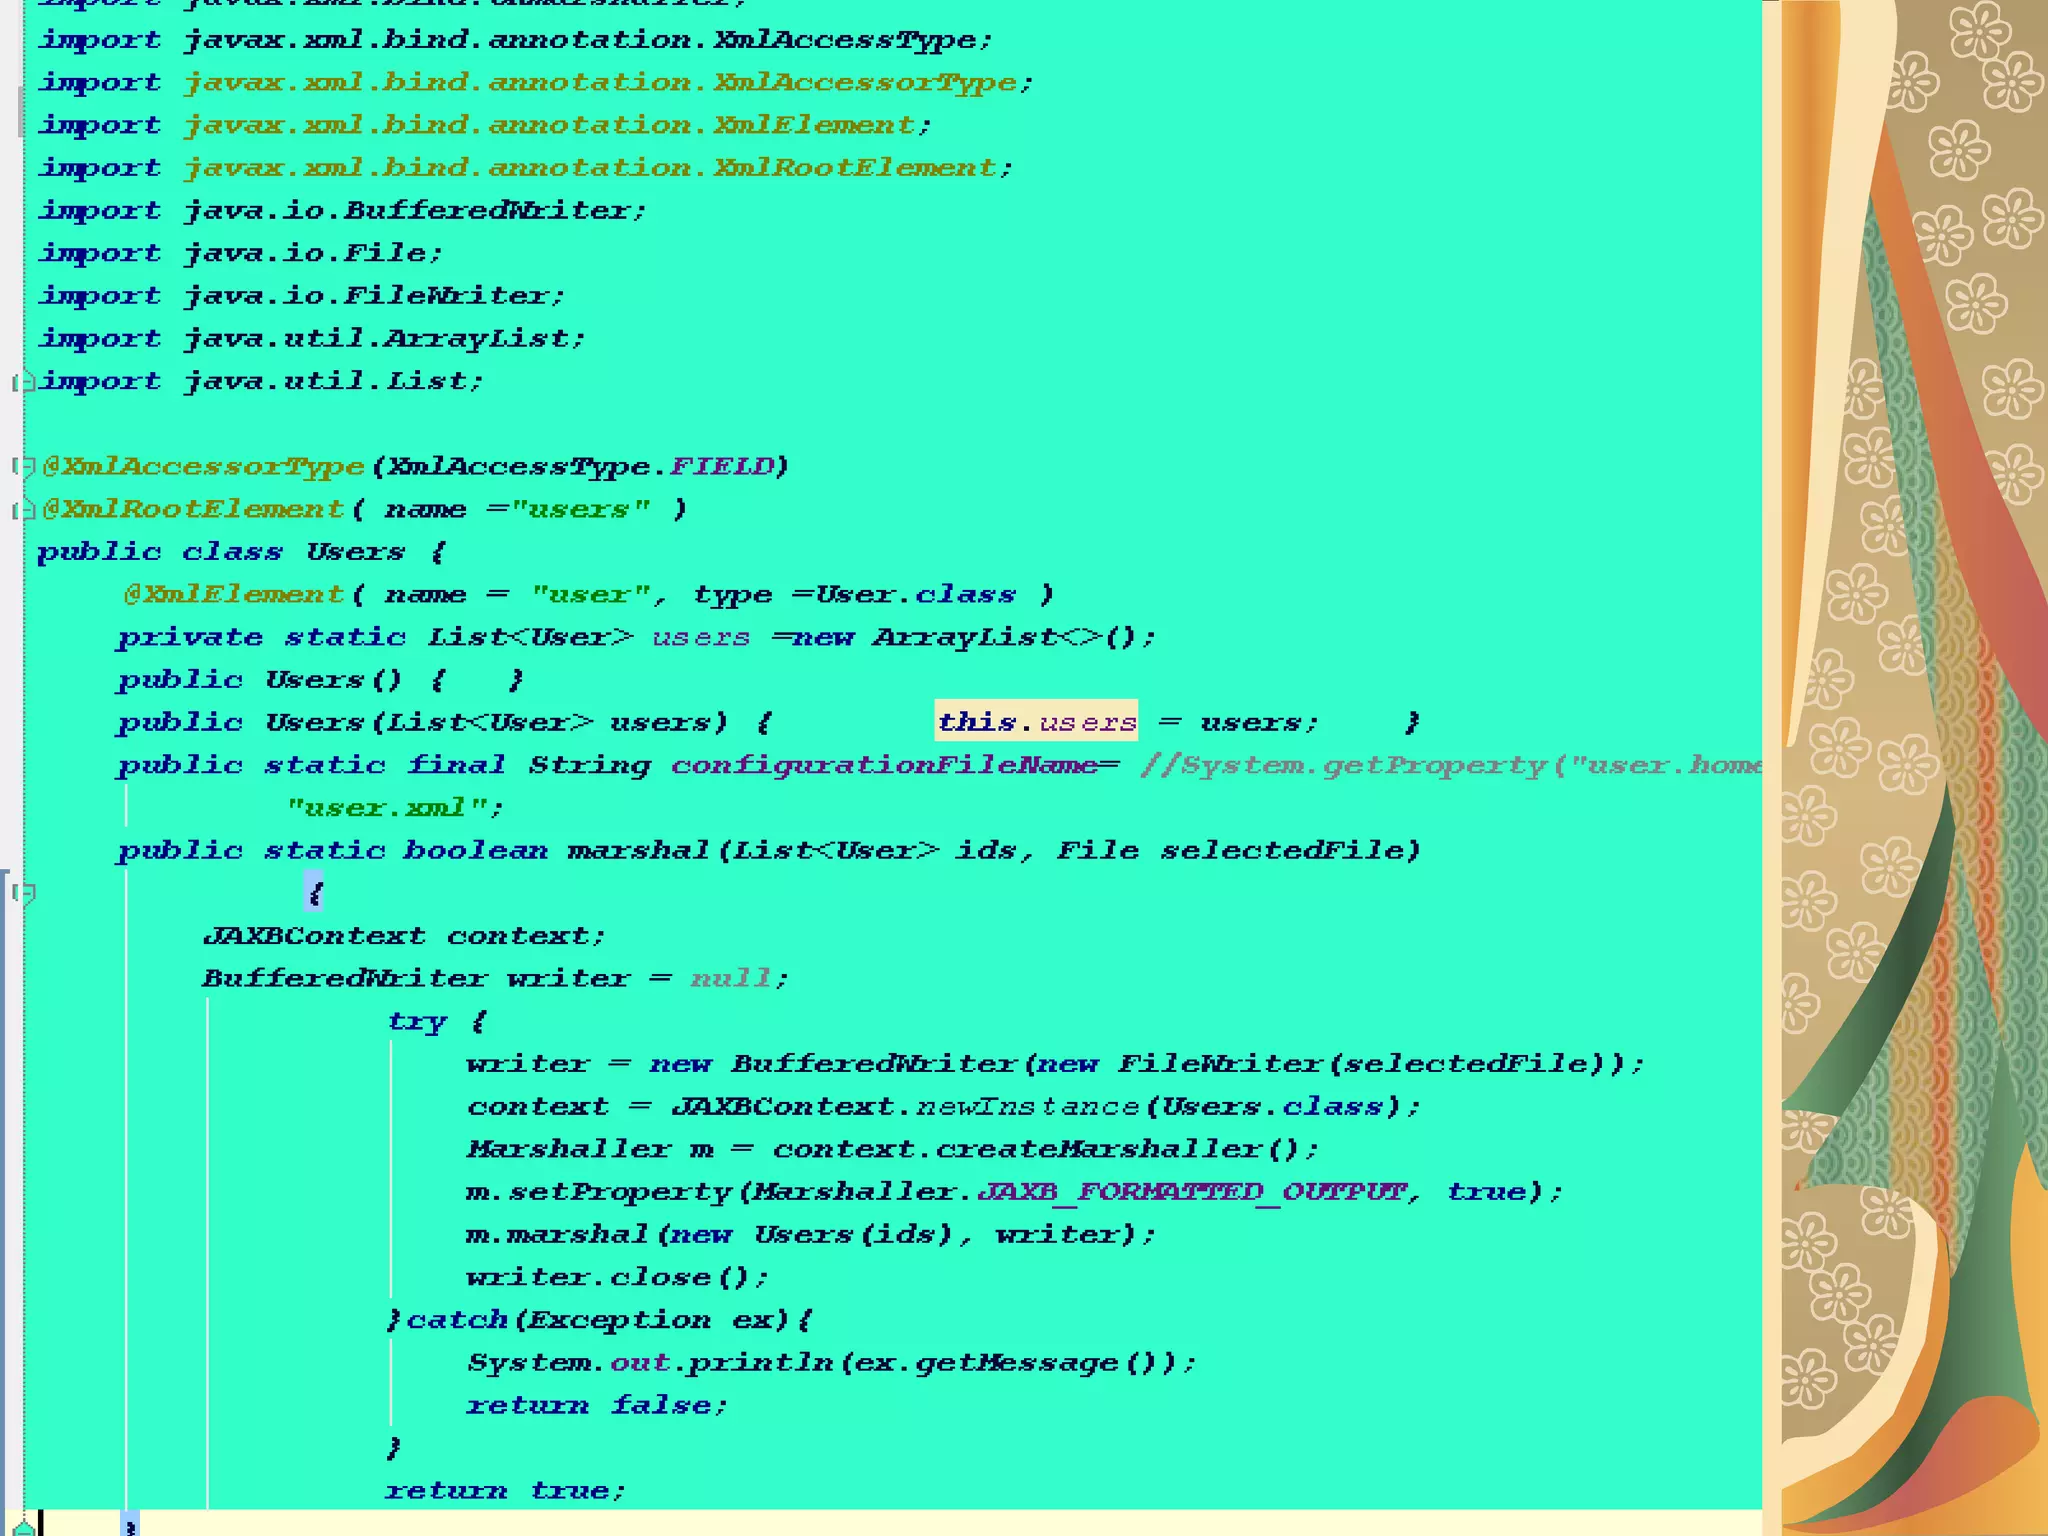The height and width of the screenshot is (1536, 2048).
Task: Click the Users class name declaration
Action: coord(355,552)
